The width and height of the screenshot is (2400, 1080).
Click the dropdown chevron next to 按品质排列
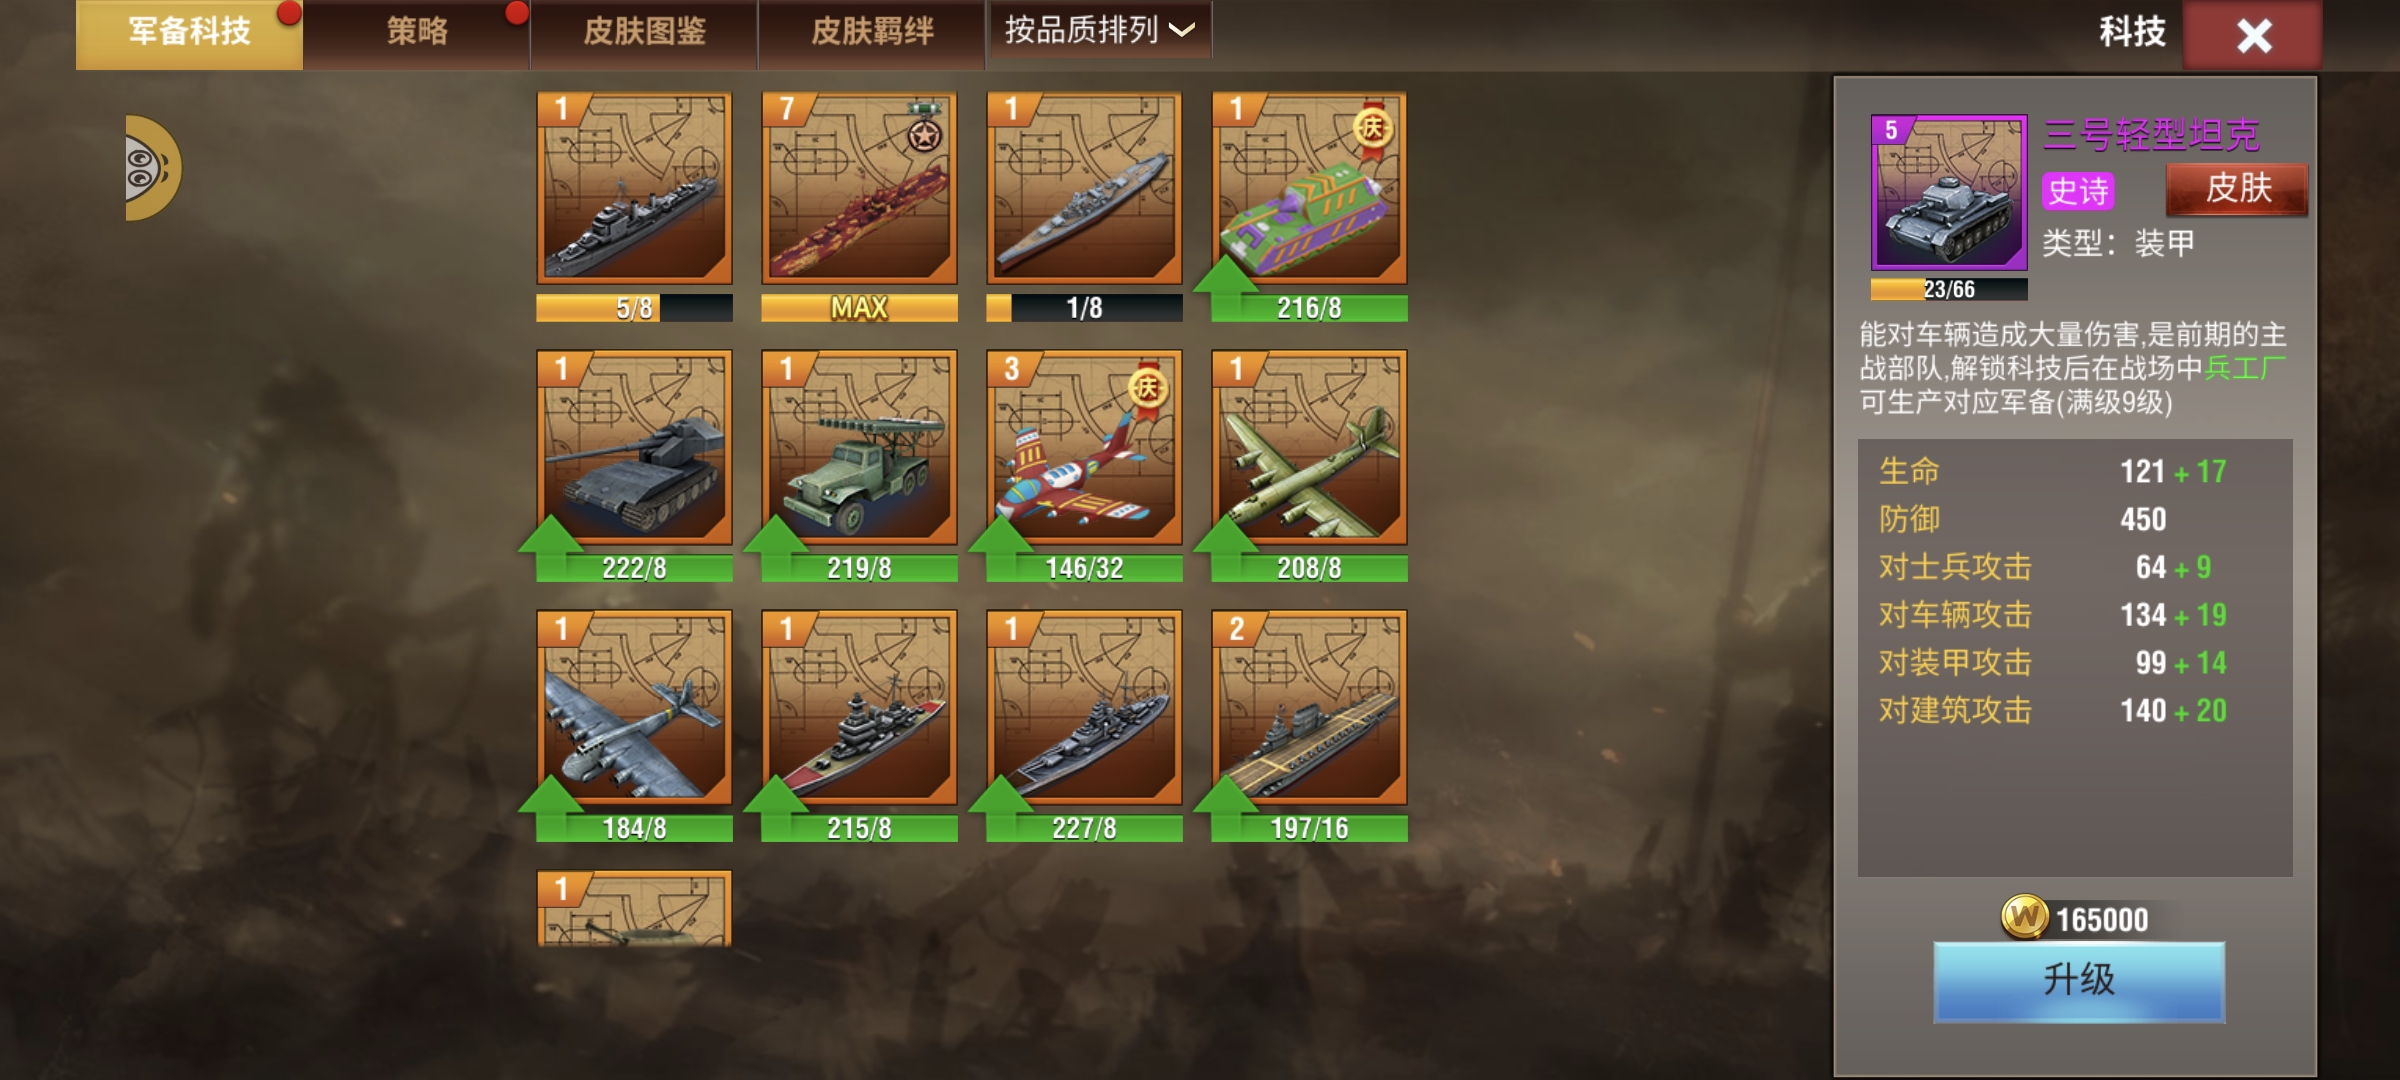click(x=1182, y=31)
